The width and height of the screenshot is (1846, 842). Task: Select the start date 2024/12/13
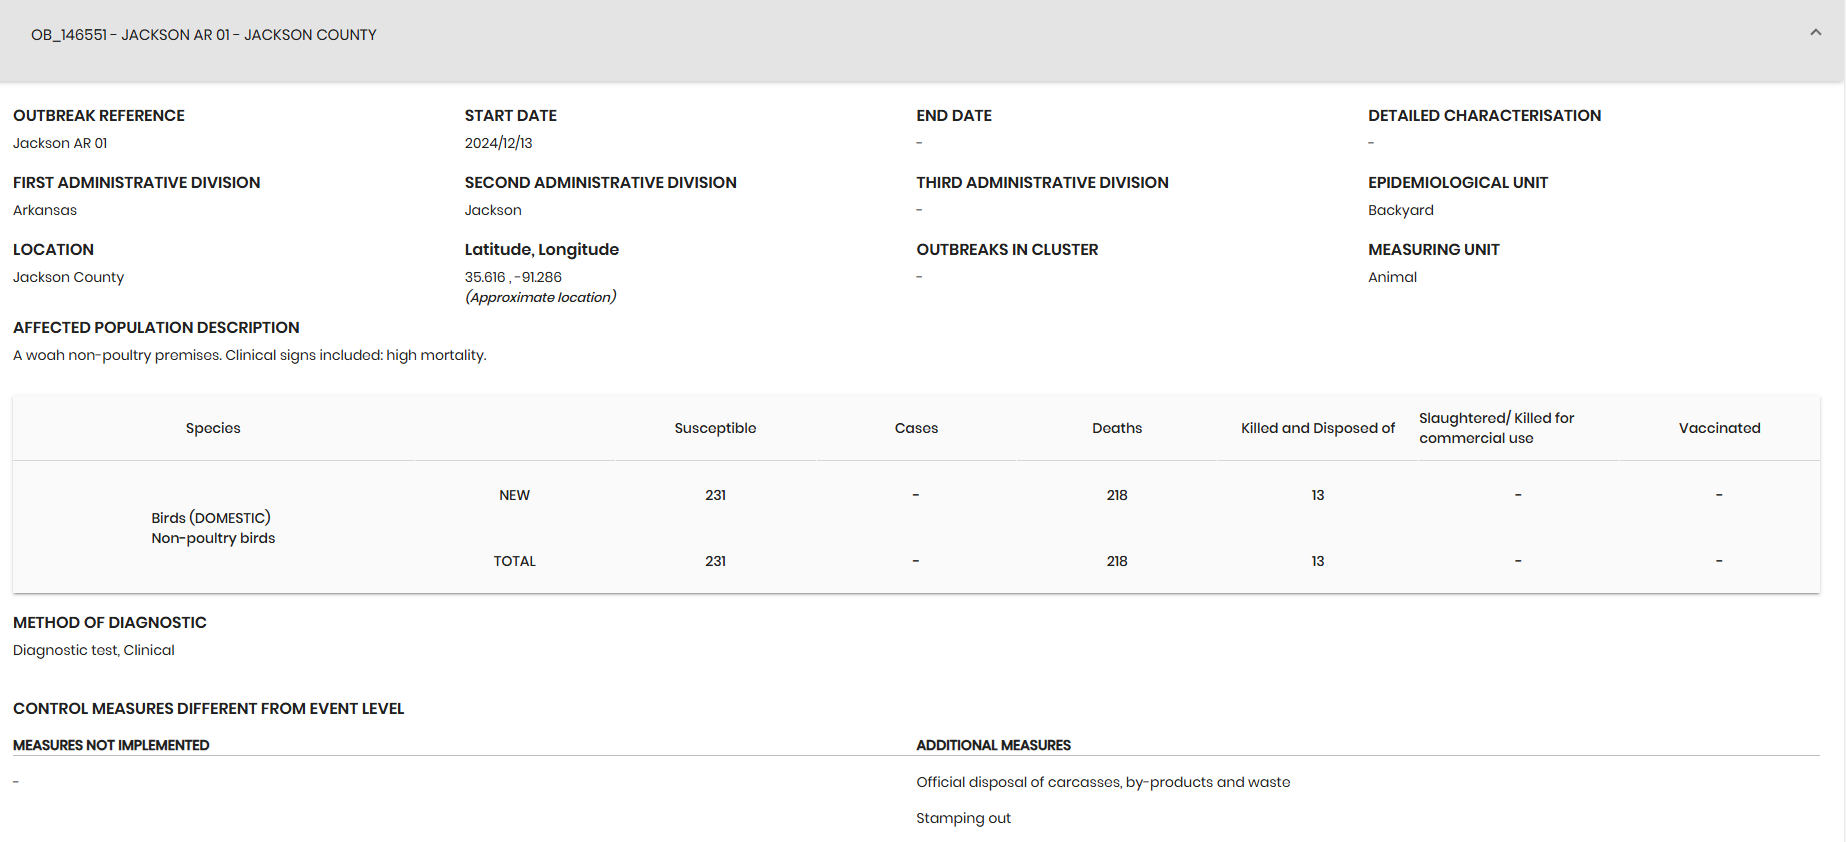498,143
